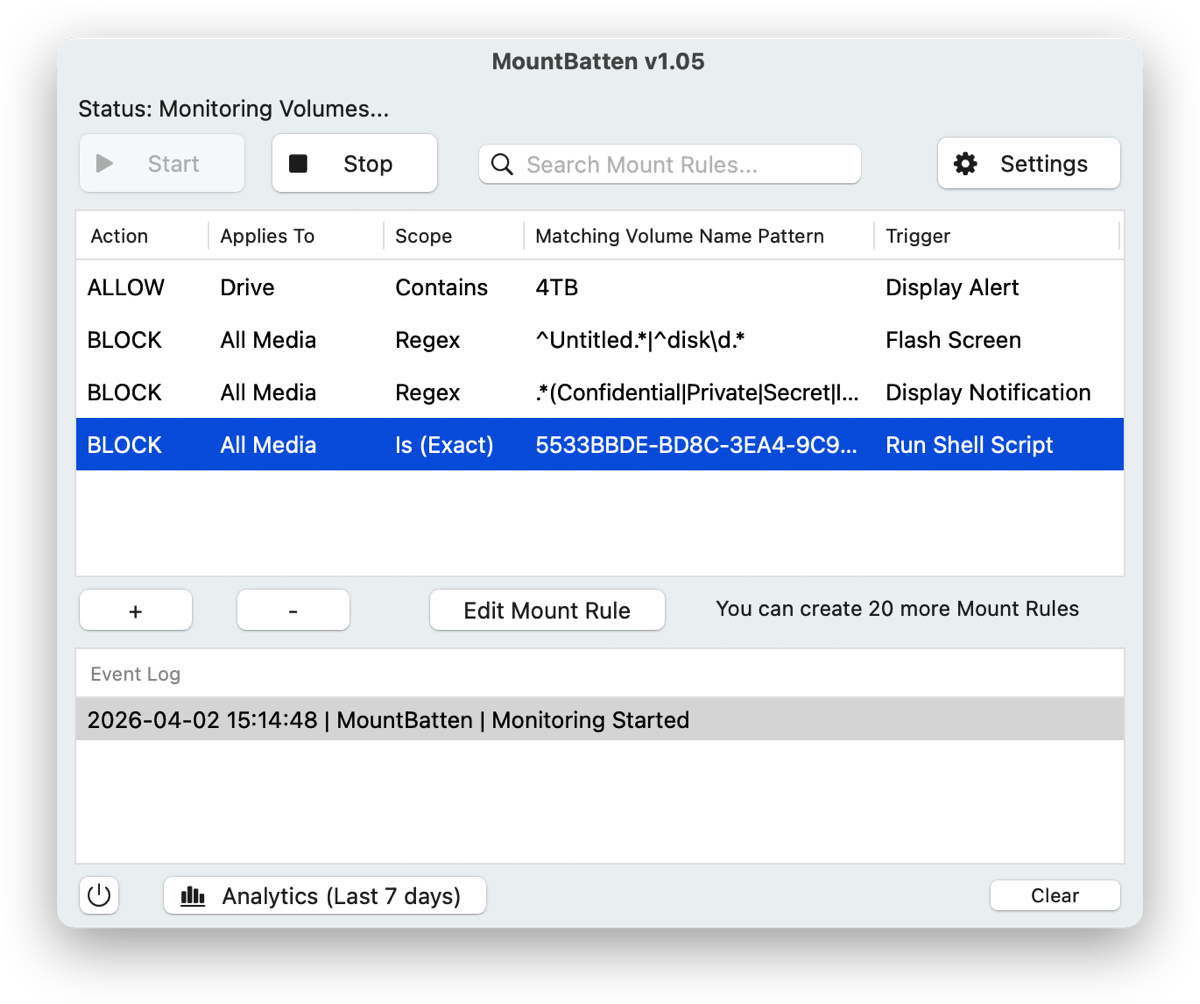Screen dimensions: 1200x1004
Task: Open Settings with the gear button
Action: click(1028, 163)
